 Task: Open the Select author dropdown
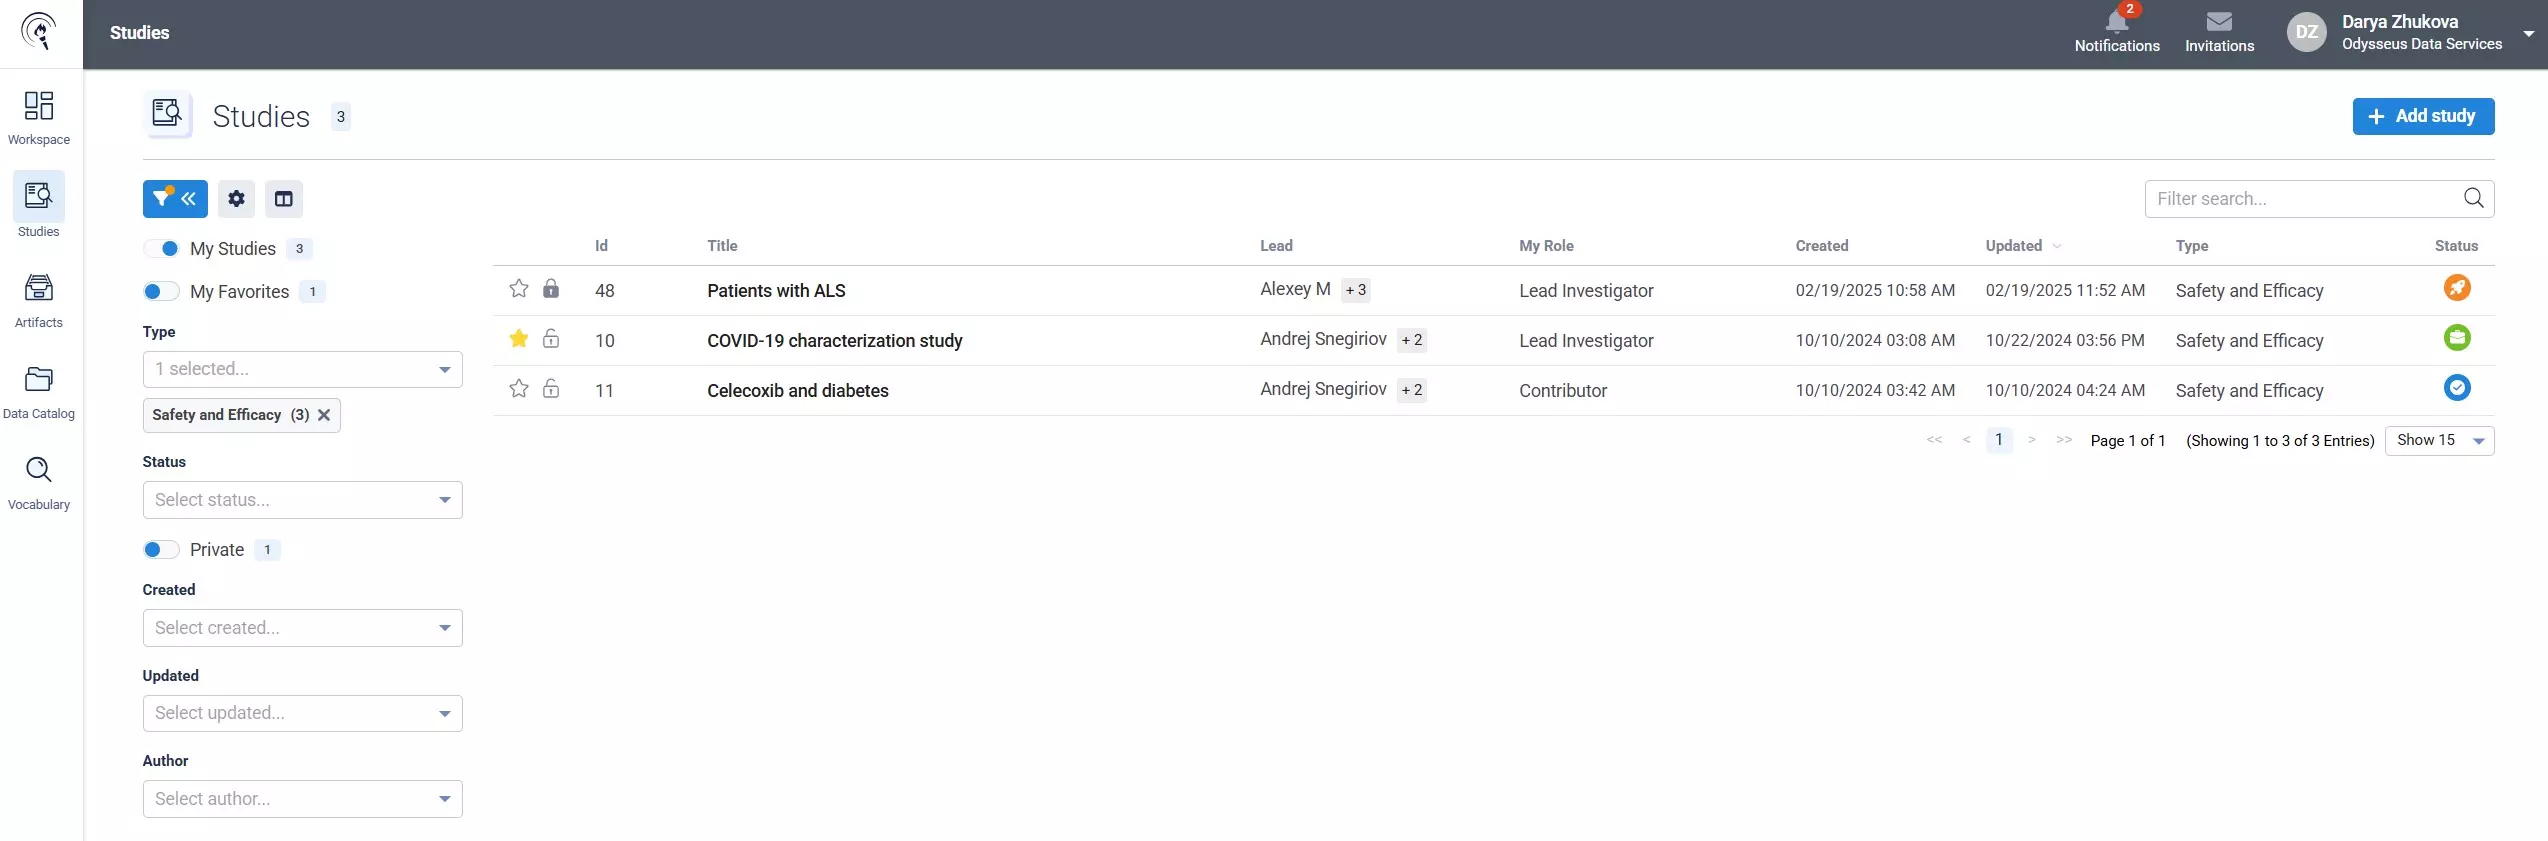303,799
